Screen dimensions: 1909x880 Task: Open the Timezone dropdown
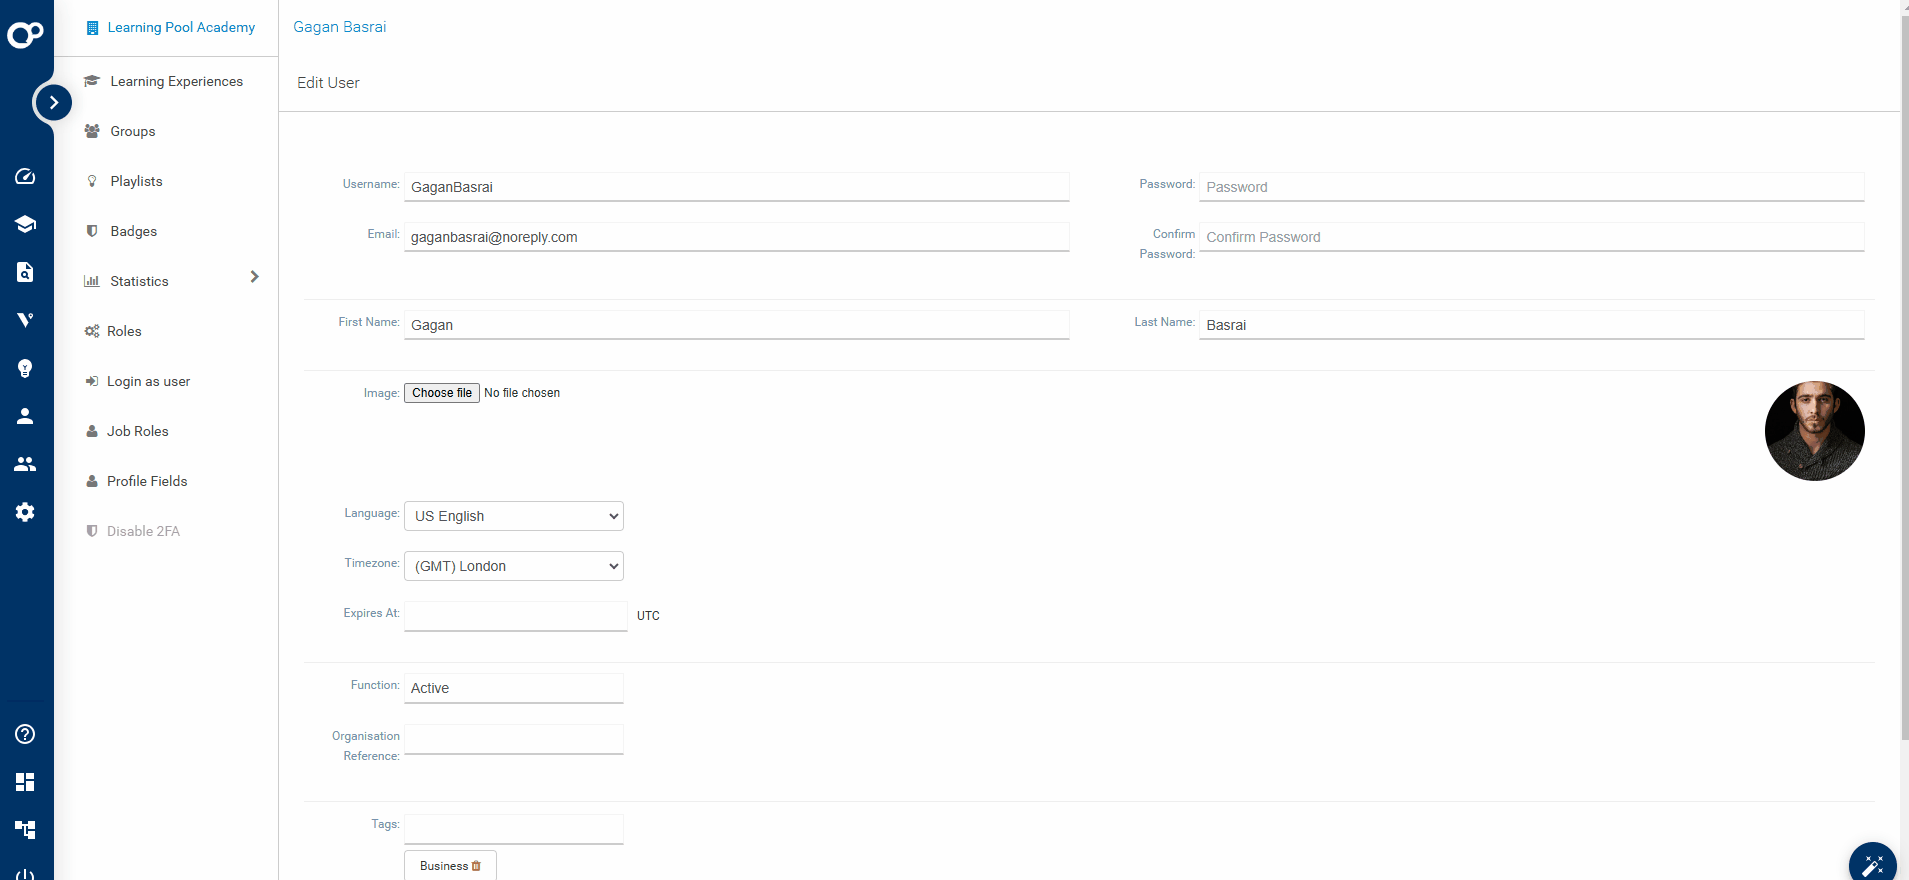pos(513,566)
